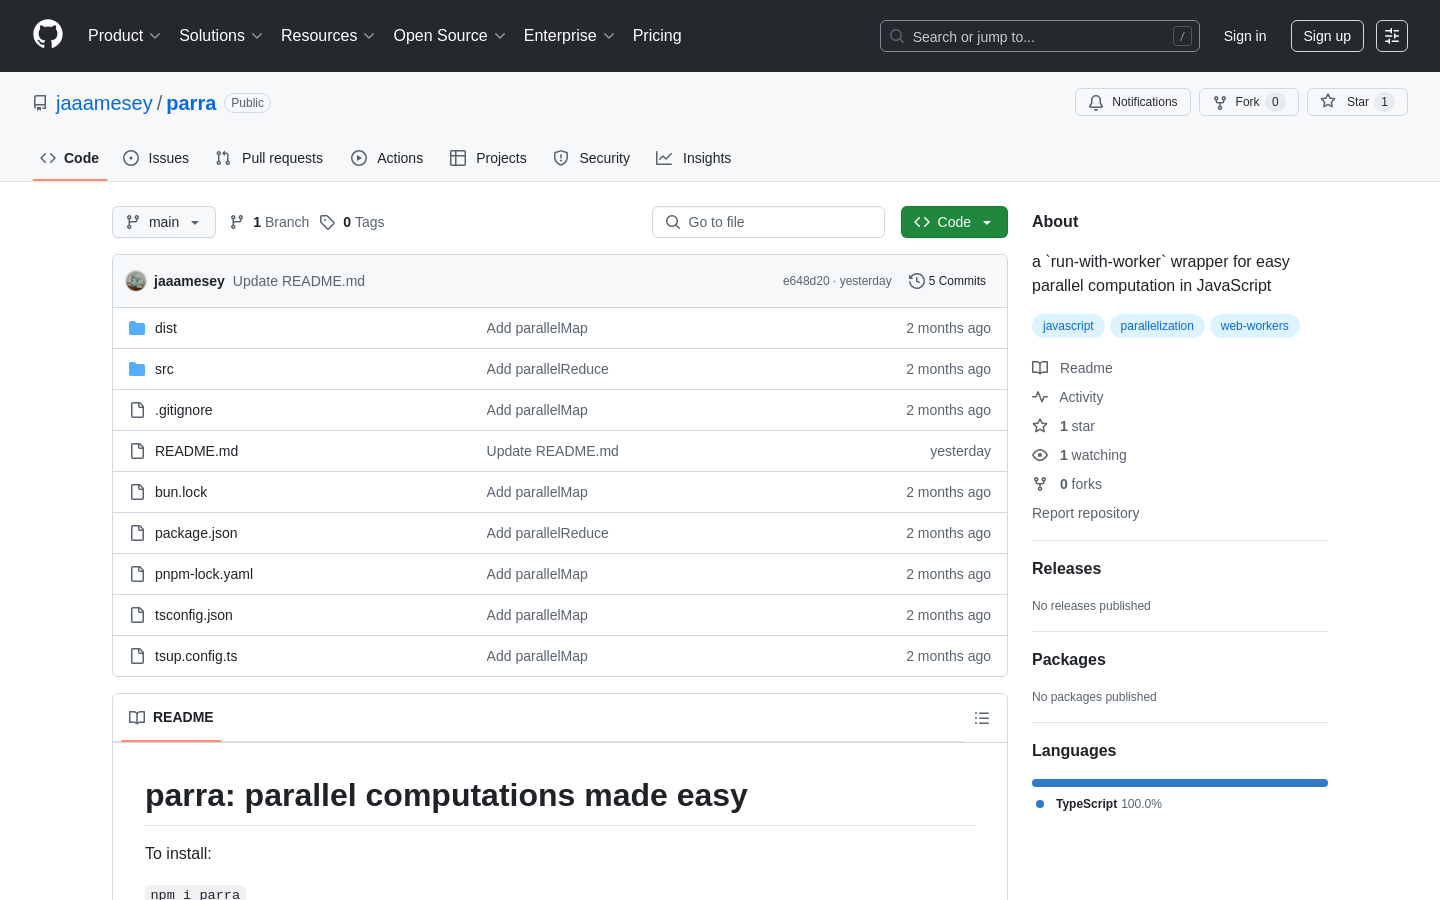
Task: Click Report repository link
Action: coord(1085,513)
